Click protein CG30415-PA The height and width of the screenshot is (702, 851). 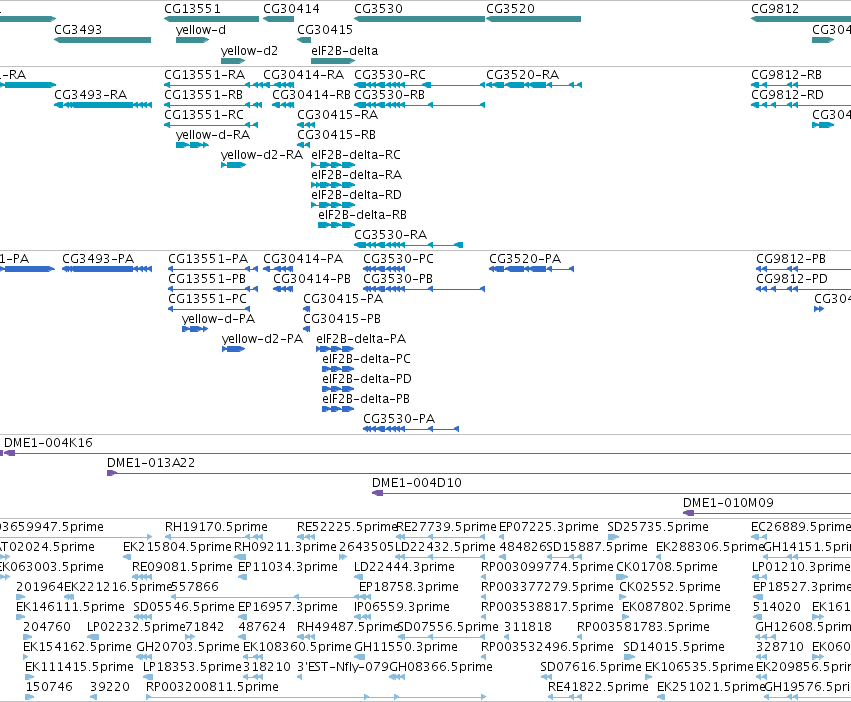tap(343, 299)
